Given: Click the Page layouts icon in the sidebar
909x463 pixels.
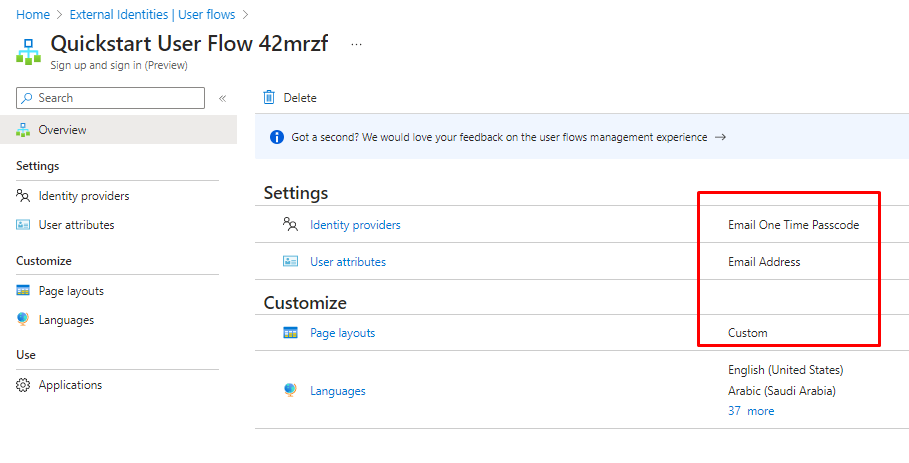Looking at the screenshot, I should tap(23, 291).
